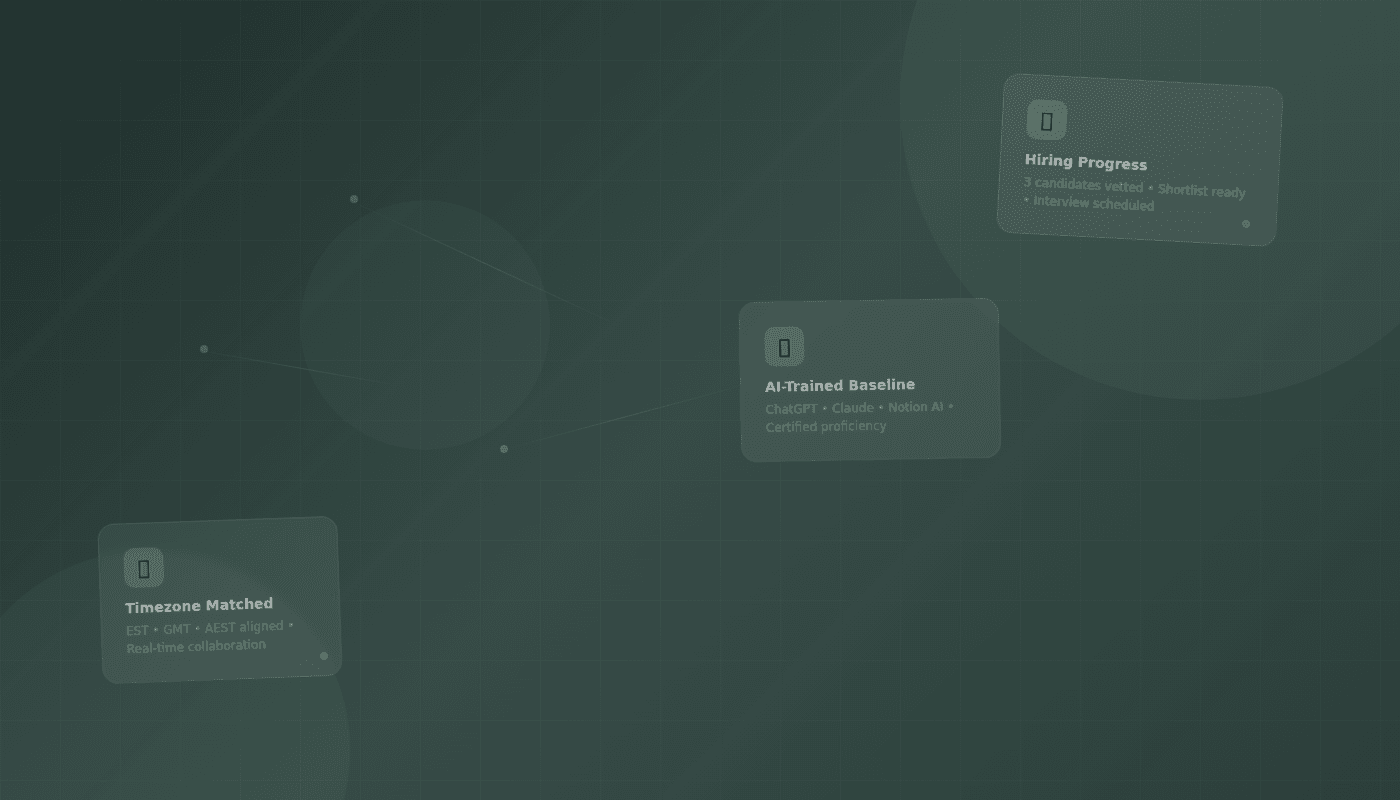Image resolution: width=1400 pixels, height=800 pixels.
Task: Select leftmost node dot of network graphic
Action: point(204,349)
